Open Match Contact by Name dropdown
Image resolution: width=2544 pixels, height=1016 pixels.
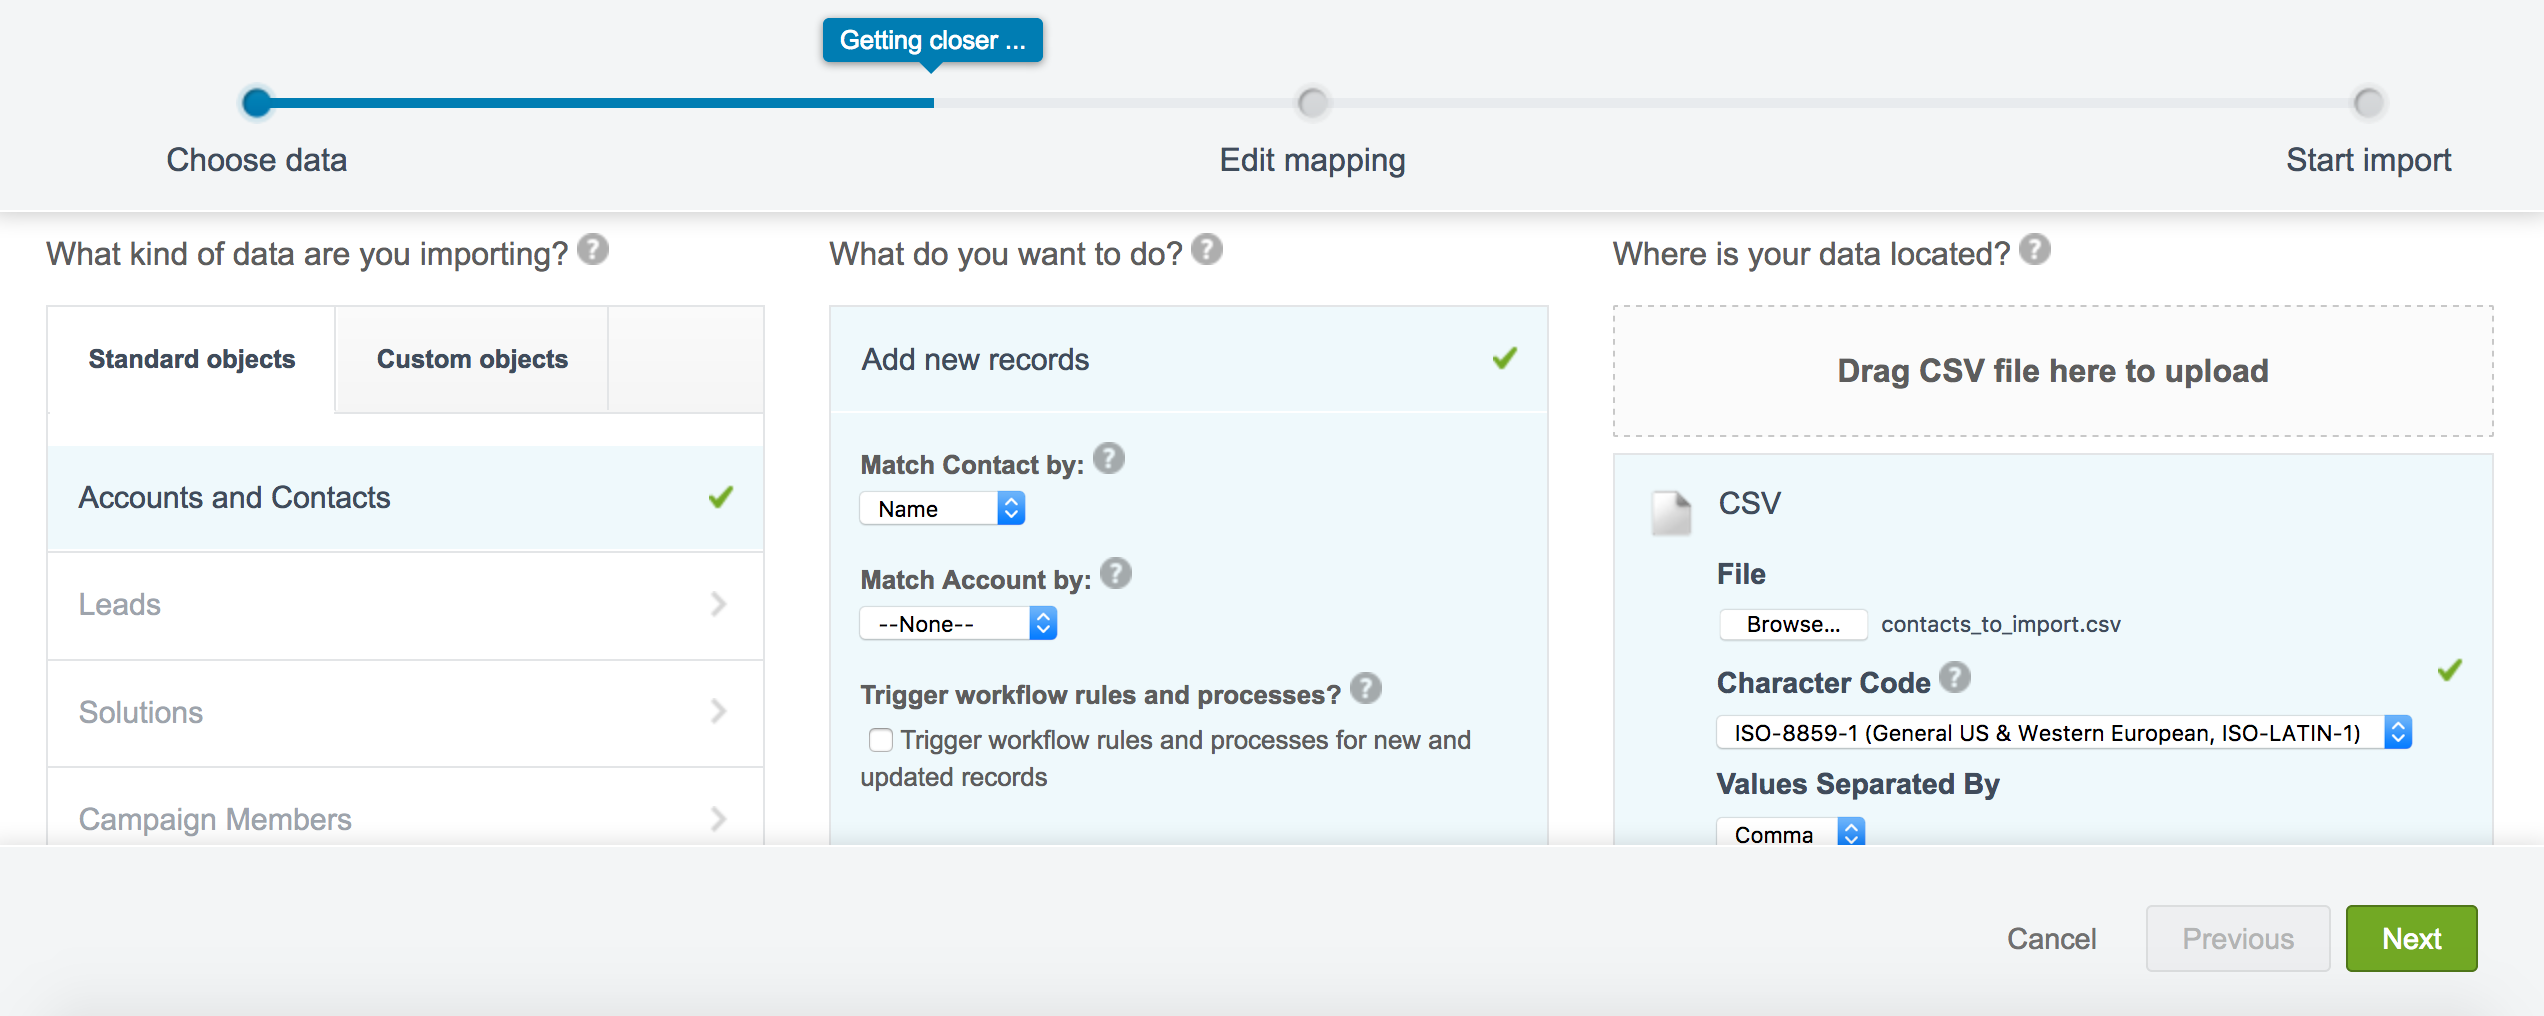tap(942, 509)
